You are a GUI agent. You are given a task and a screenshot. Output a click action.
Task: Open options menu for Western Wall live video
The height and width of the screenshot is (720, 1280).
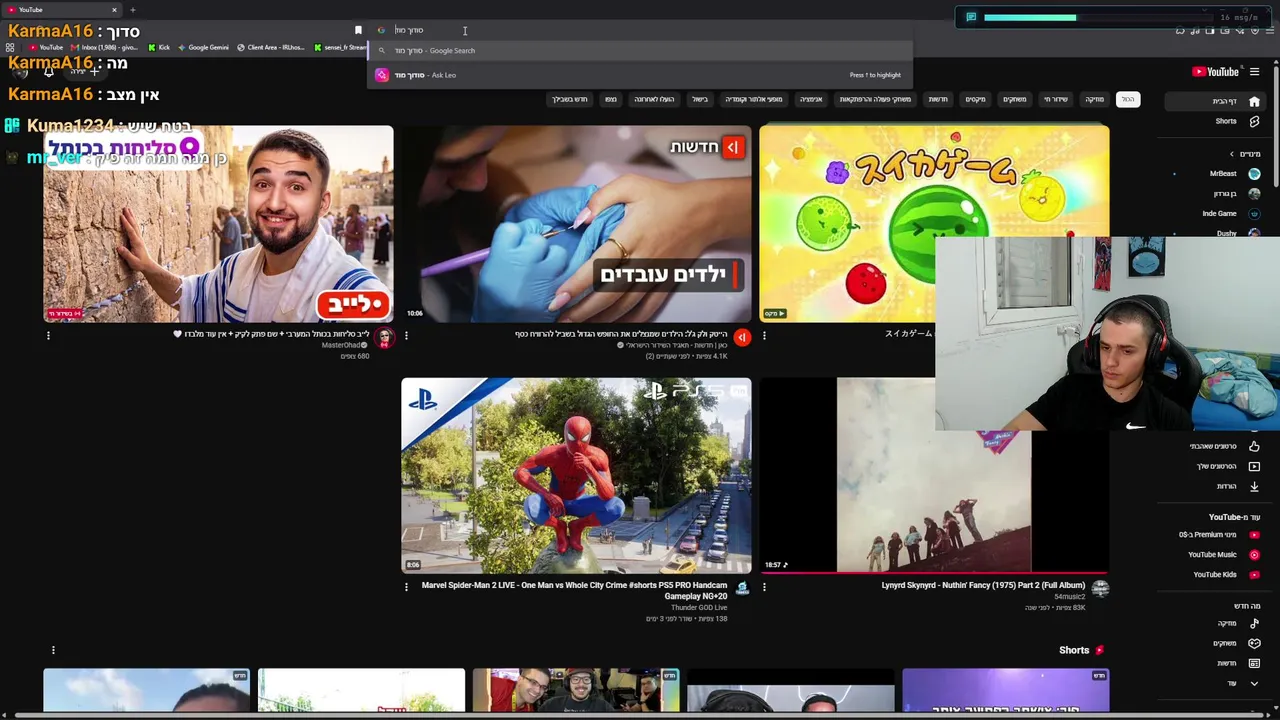48,335
